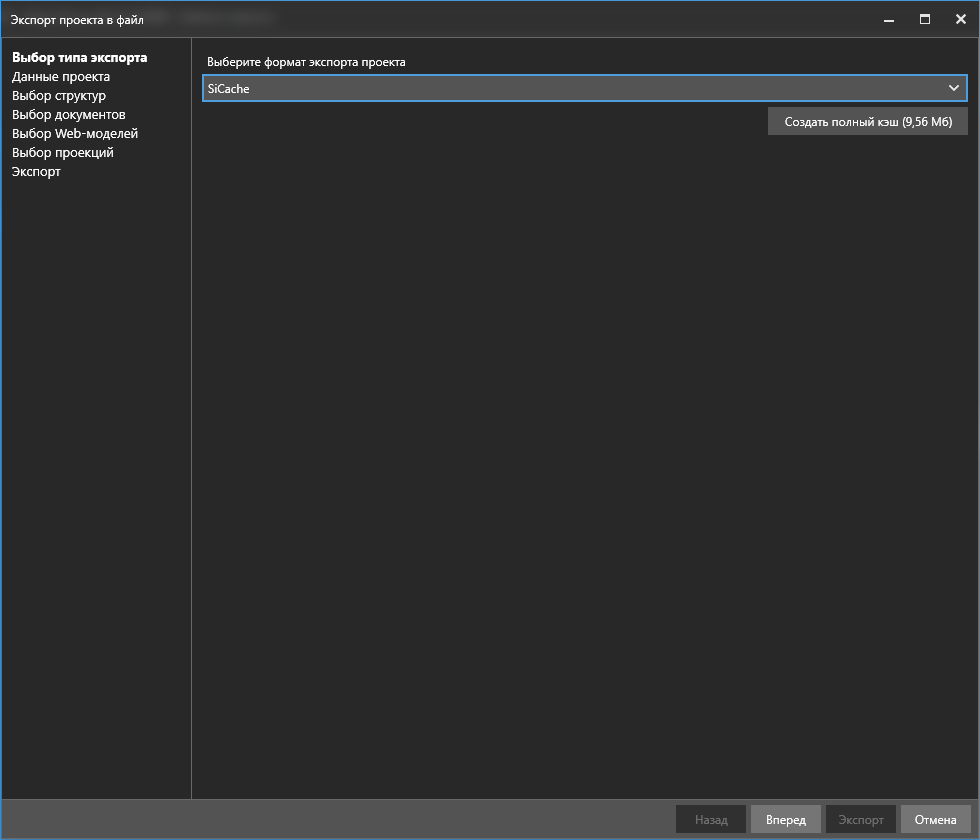The width and height of the screenshot is (980, 840).
Task: Click the chevron arrow of format combo box
Action: click(x=953, y=89)
